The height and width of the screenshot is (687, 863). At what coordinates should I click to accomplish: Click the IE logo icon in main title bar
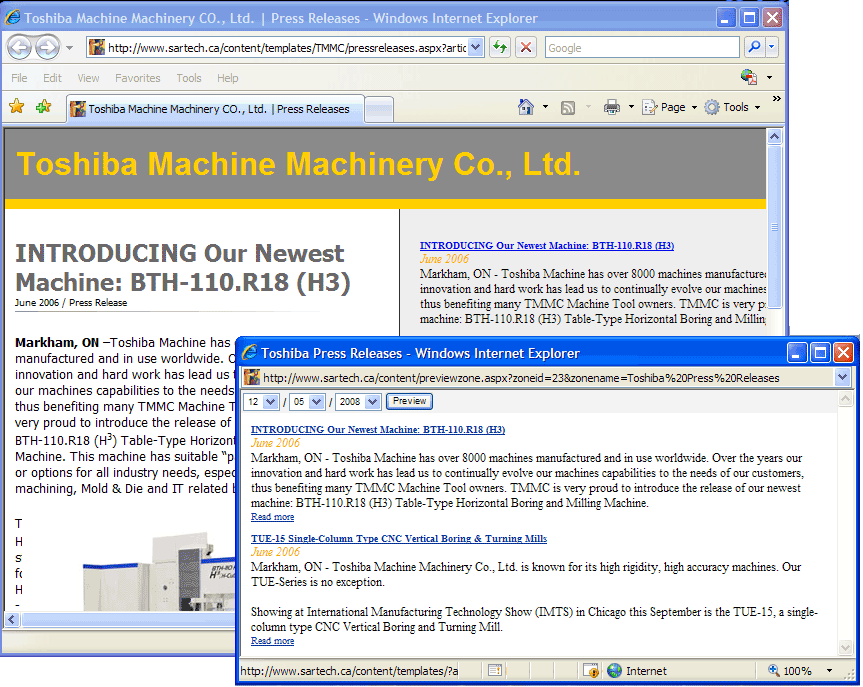coord(13,18)
